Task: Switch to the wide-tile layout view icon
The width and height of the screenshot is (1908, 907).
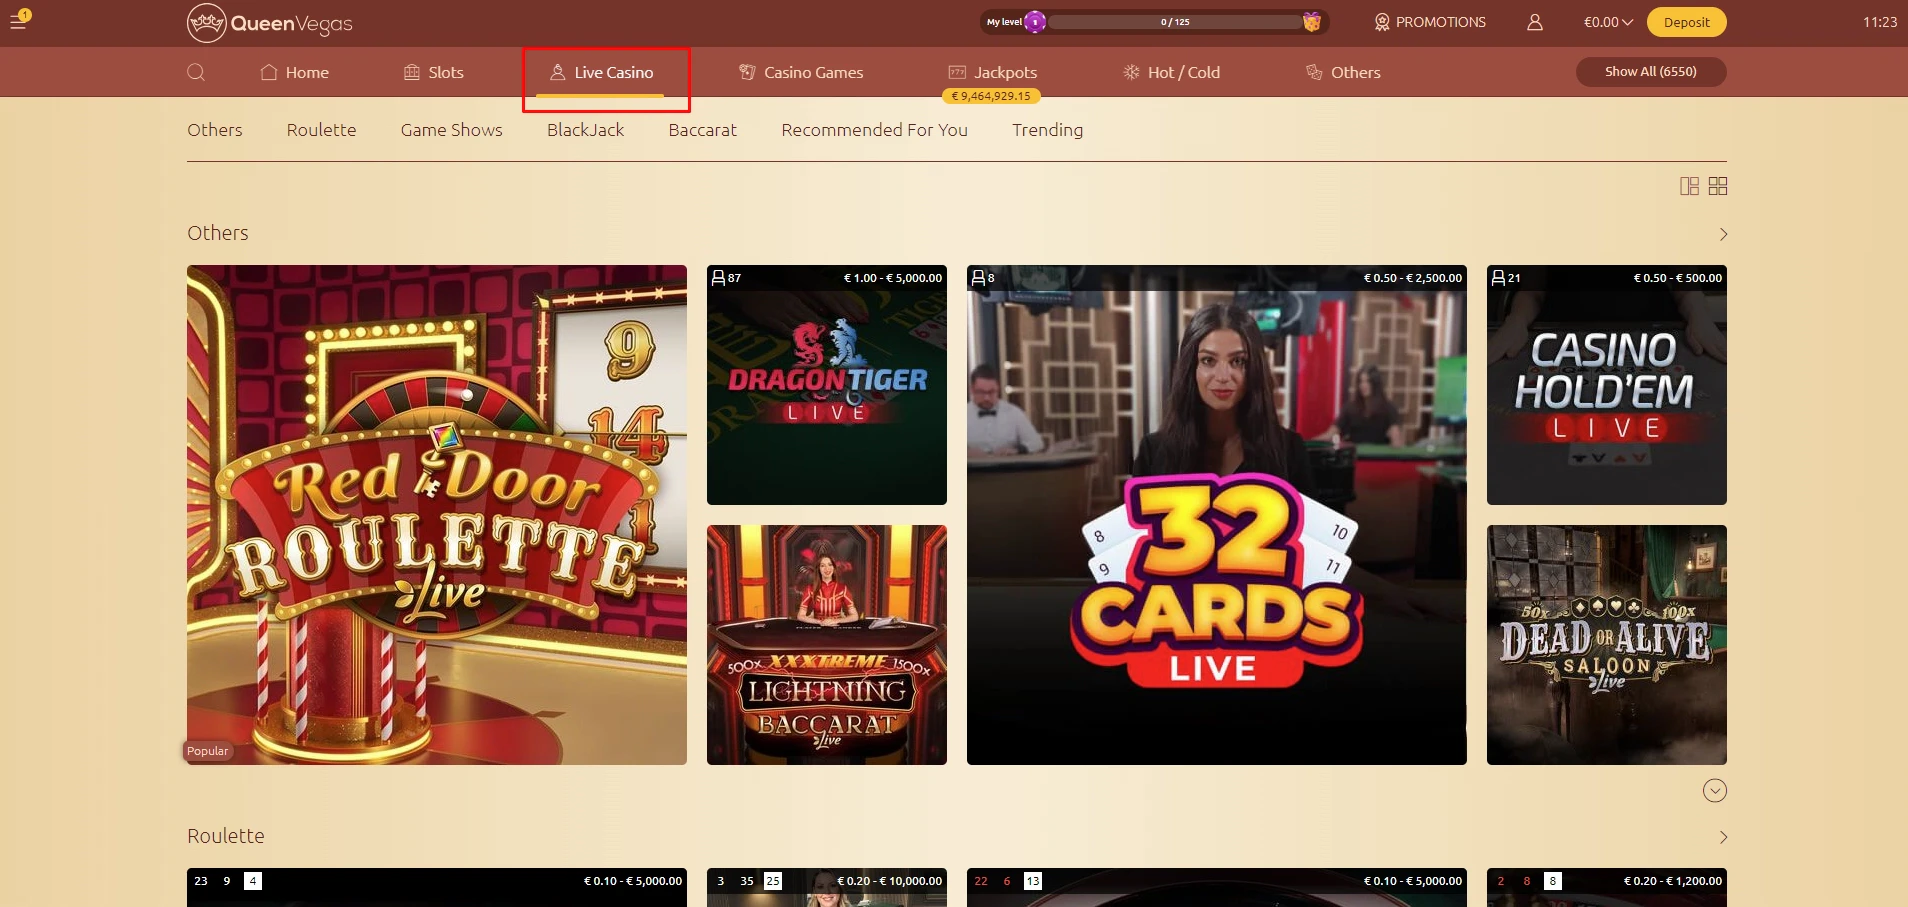Action: coord(1689,186)
